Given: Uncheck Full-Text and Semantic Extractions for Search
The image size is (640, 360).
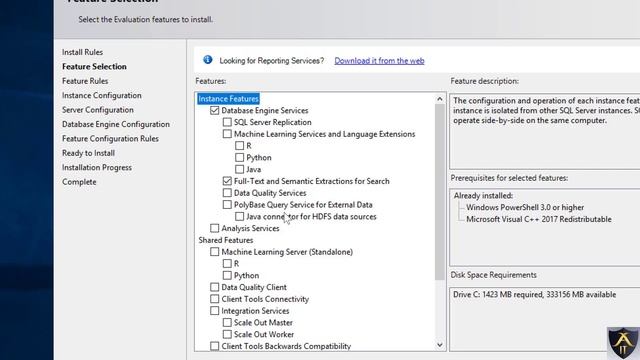Looking at the screenshot, I should (227, 181).
